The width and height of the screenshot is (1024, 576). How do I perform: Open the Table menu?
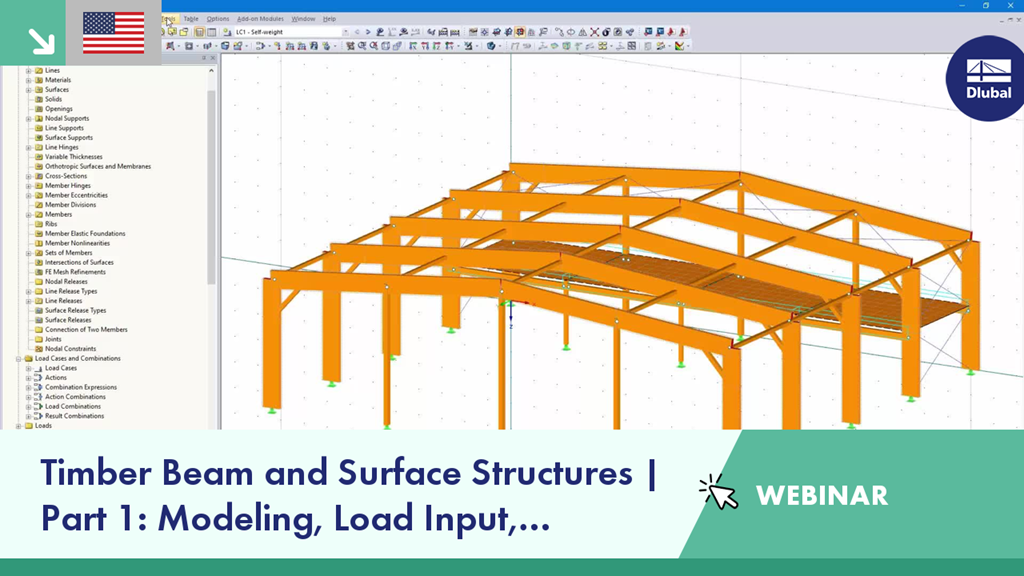(x=191, y=19)
